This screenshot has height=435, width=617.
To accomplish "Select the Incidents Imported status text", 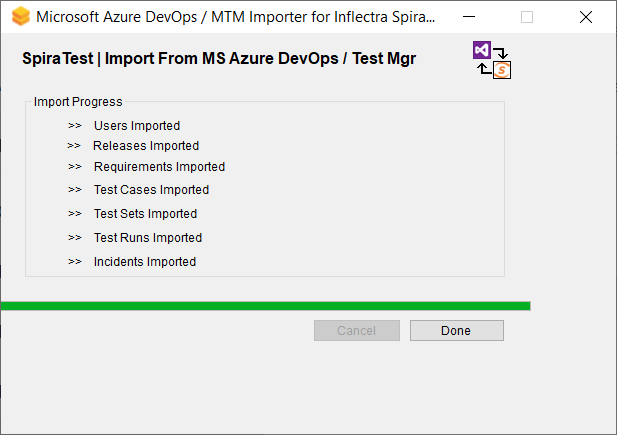I will click(x=145, y=262).
